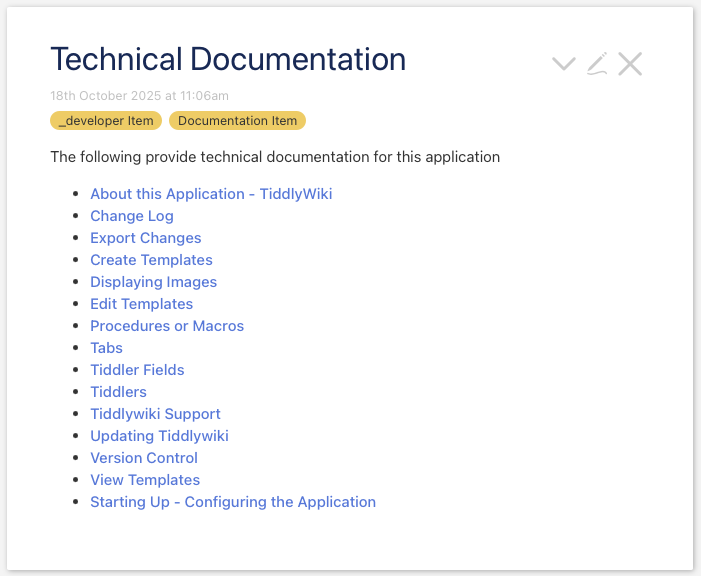Open the View Templates link
701x576 pixels.
coord(145,480)
